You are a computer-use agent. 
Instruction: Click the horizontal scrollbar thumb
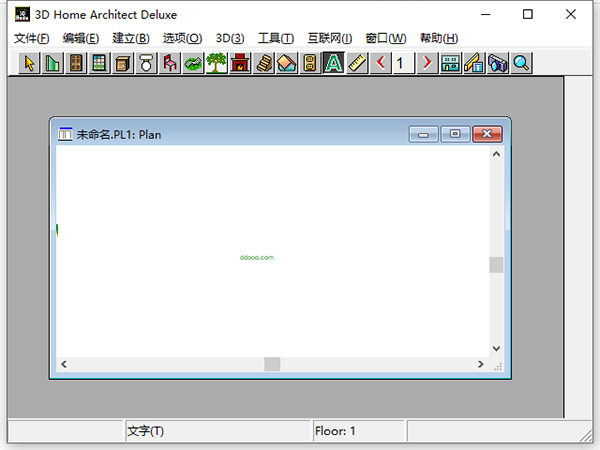272,364
